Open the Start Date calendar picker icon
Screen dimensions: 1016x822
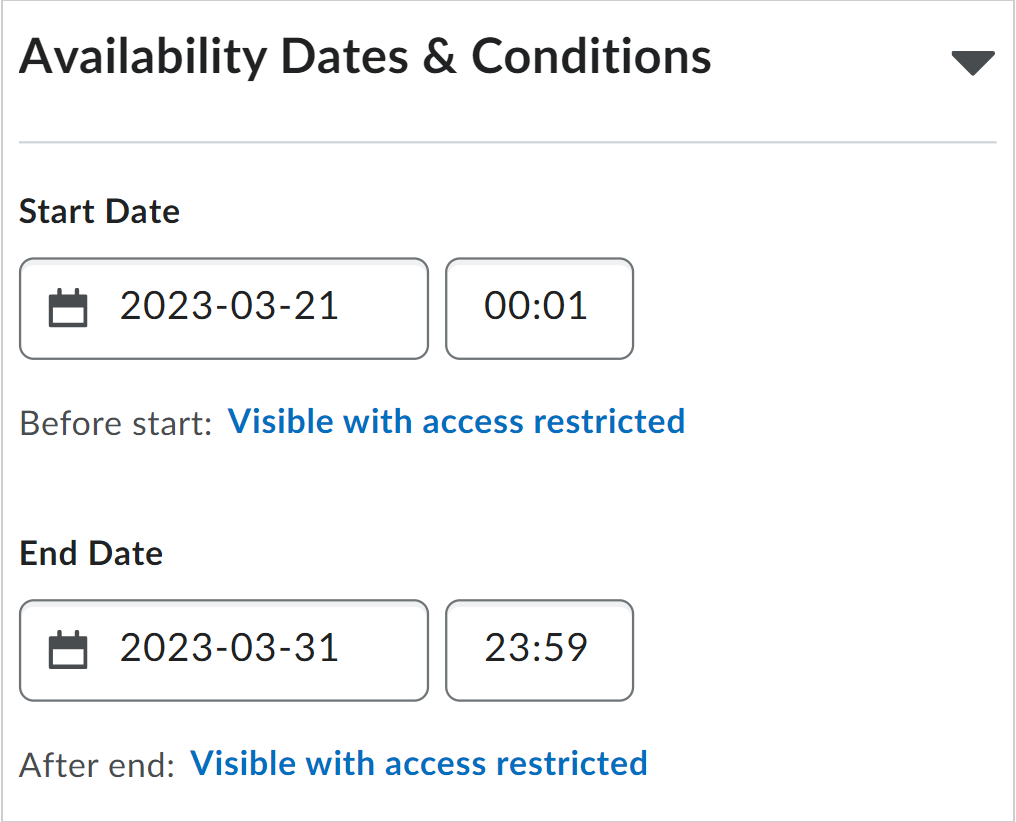coord(69,308)
